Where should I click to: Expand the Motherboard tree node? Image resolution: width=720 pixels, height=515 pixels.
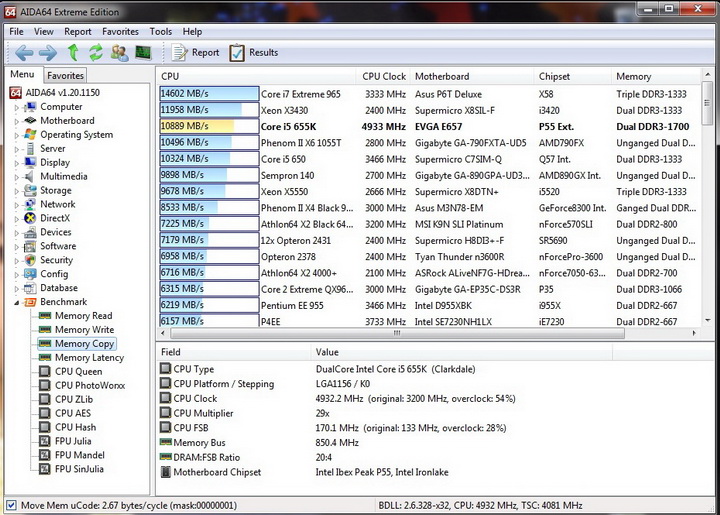[17, 122]
